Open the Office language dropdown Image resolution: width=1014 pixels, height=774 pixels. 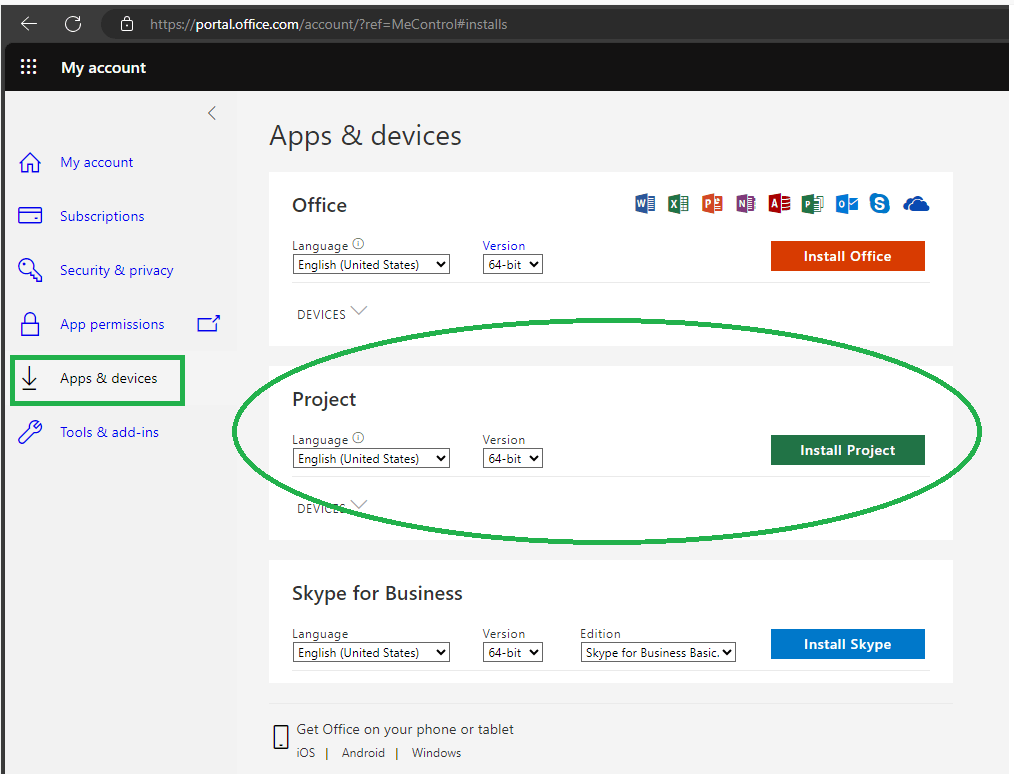371,264
